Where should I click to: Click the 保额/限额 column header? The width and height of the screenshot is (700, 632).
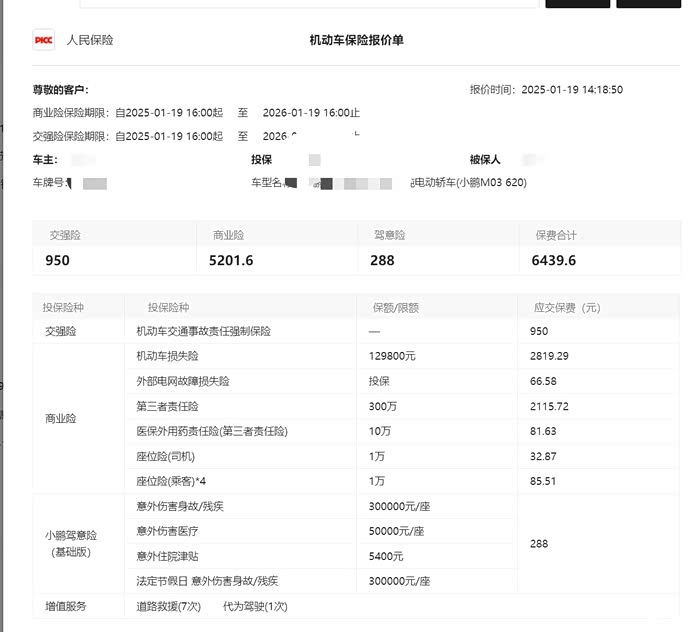pyautogui.click(x=396, y=308)
